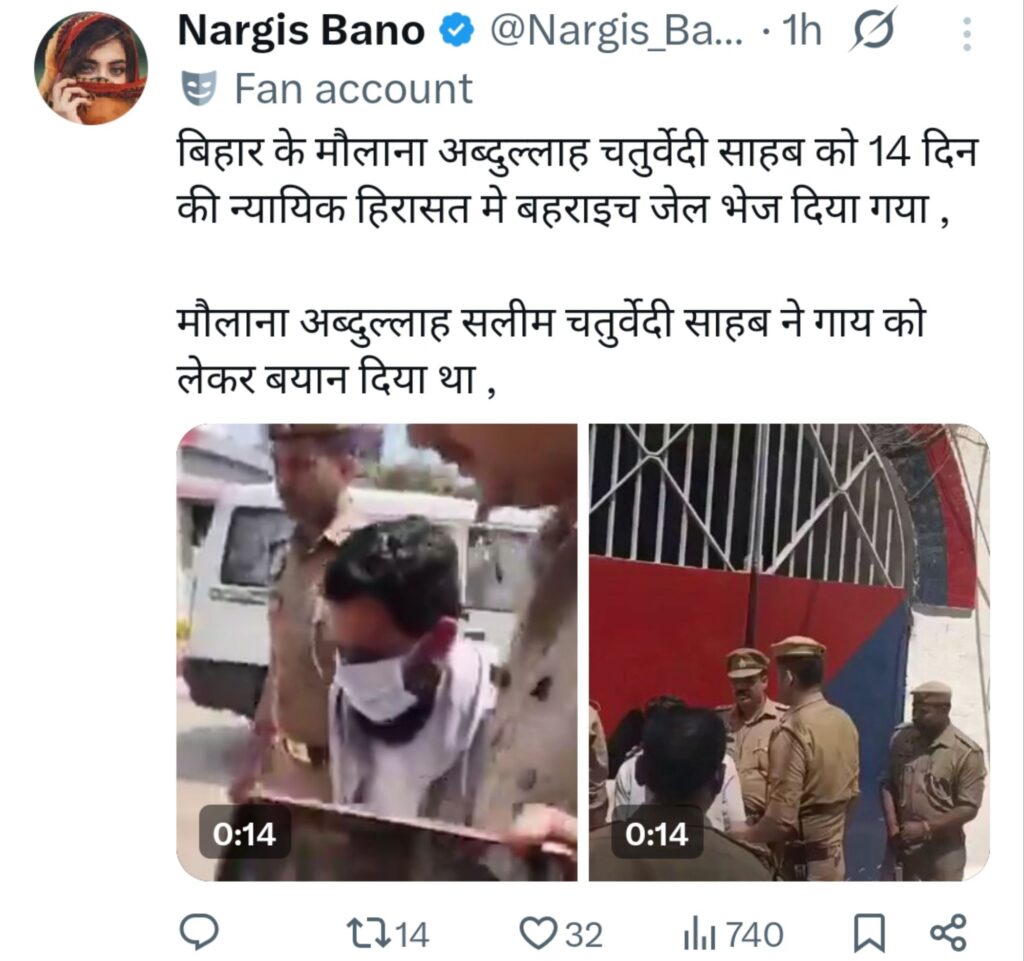Like the tweet with 32 likes

click(x=560, y=934)
